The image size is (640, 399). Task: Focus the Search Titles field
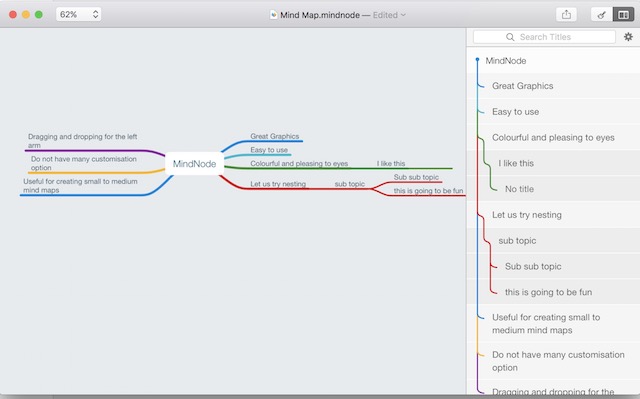point(544,37)
